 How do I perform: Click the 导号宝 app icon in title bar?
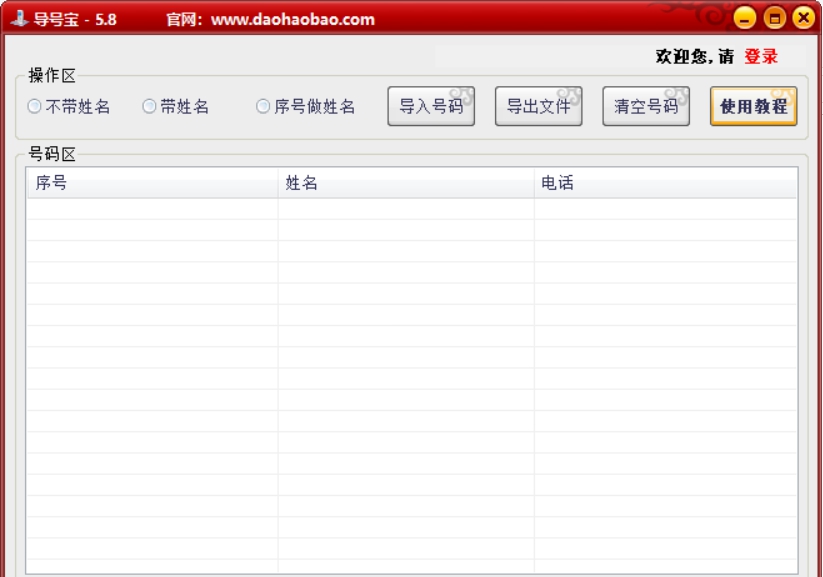pos(19,19)
